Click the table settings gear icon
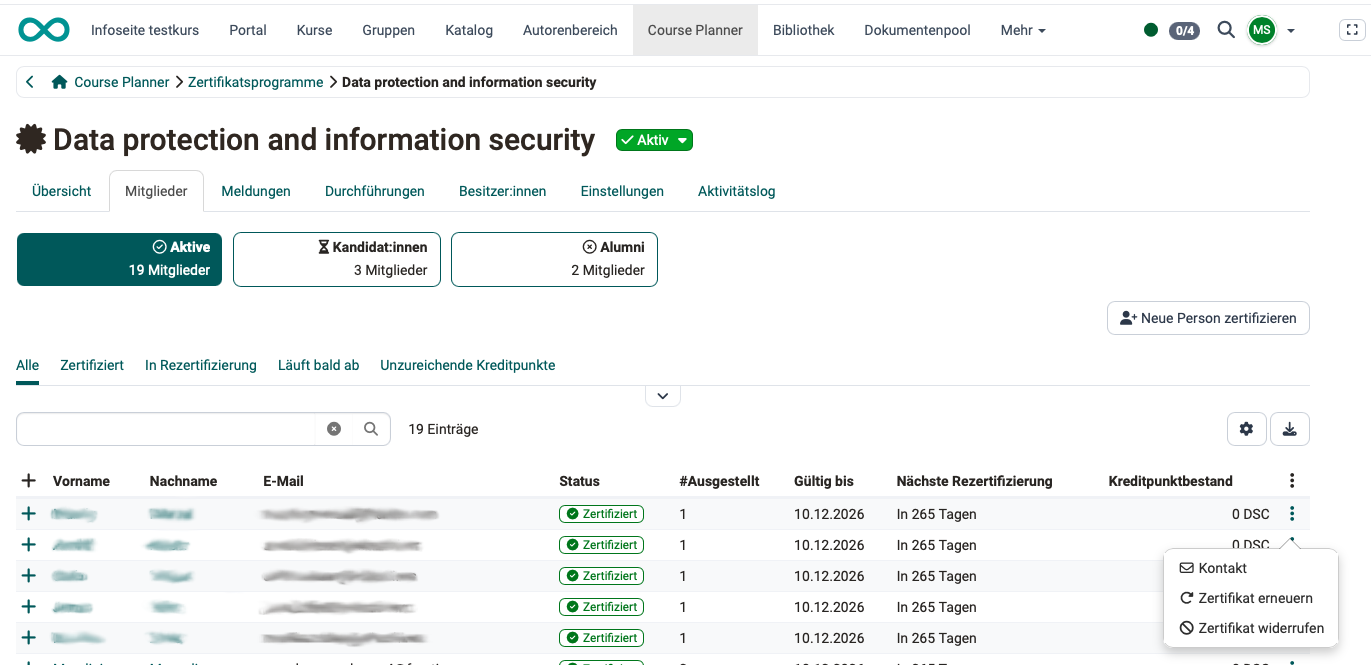 1246,429
